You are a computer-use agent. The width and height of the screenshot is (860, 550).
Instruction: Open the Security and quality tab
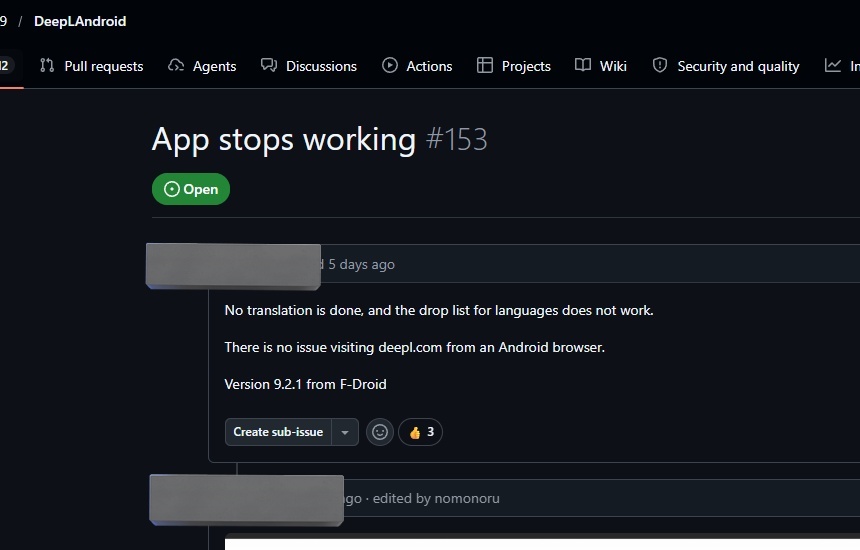tap(726, 66)
